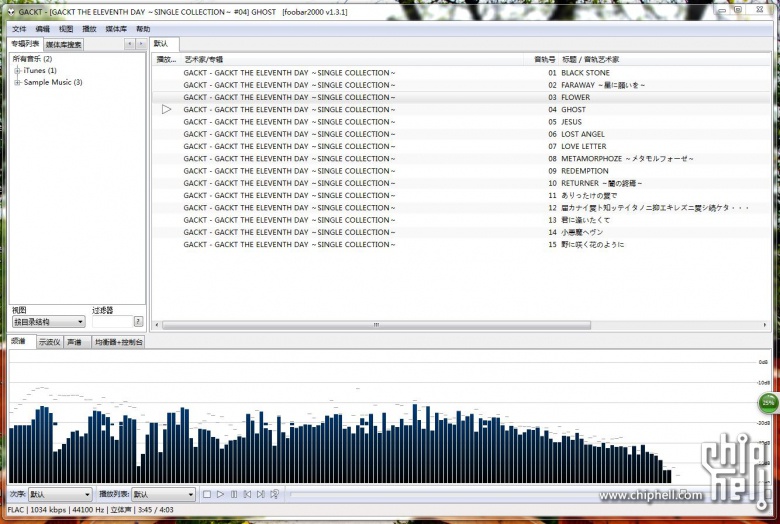The image size is (780, 524).
Task: Select track 07 LOVE LETTER
Action: tap(461, 146)
